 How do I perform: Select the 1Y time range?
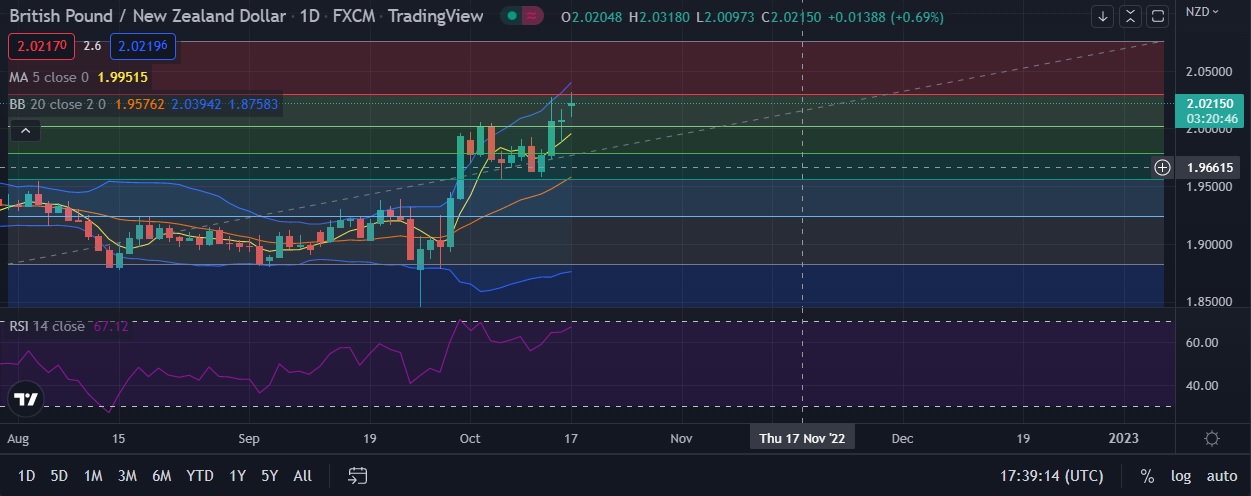click(237, 476)
